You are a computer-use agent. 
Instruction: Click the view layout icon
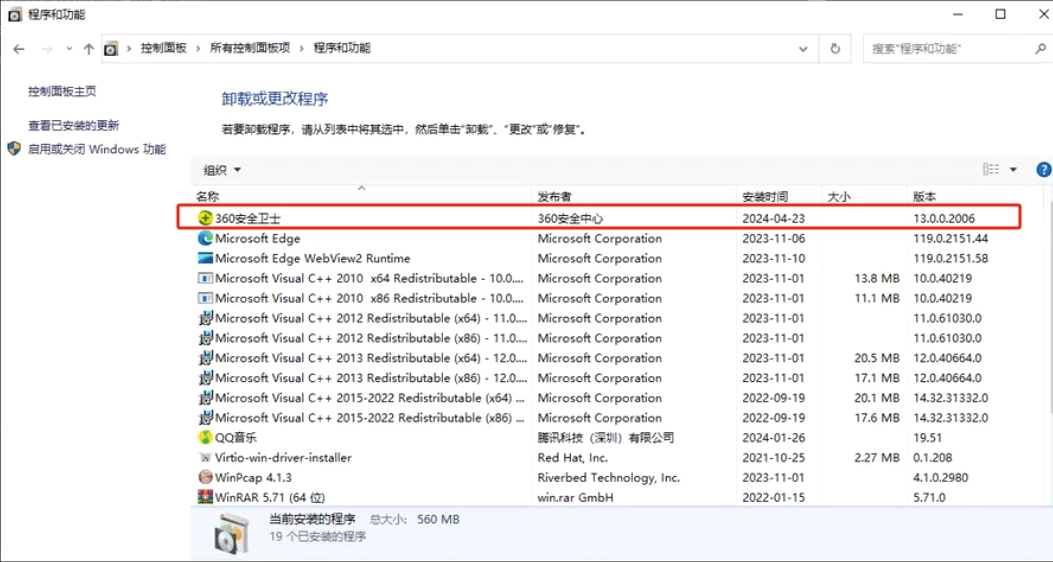pos(991,169)
